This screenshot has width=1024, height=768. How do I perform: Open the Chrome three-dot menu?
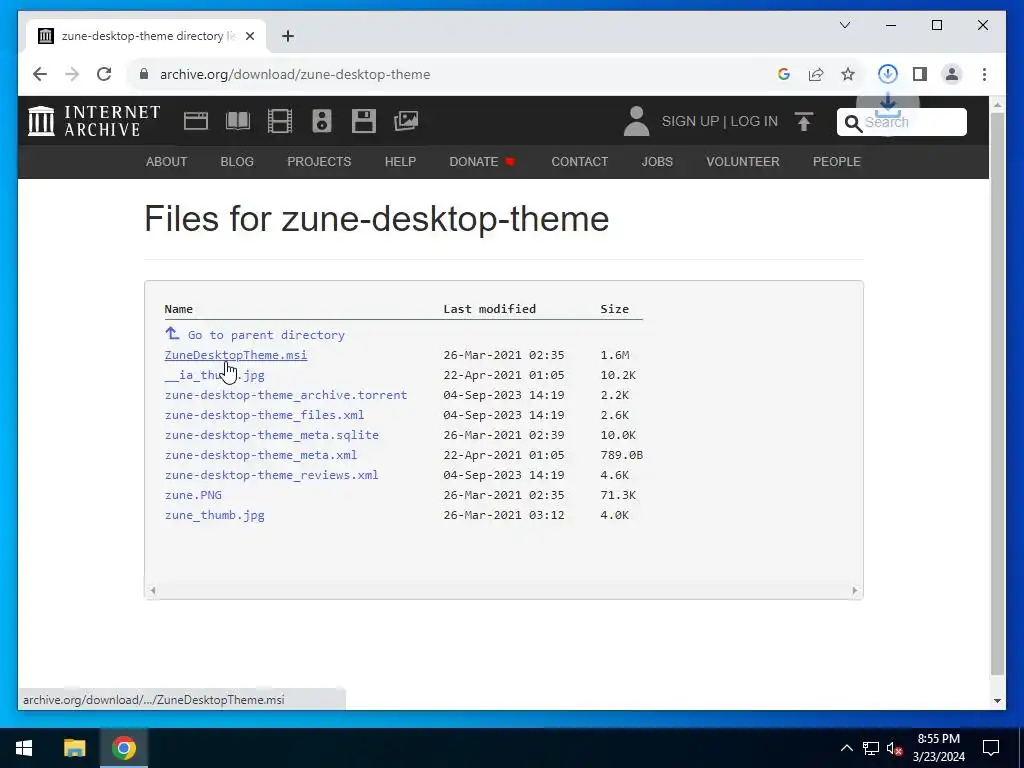[984, 74]
